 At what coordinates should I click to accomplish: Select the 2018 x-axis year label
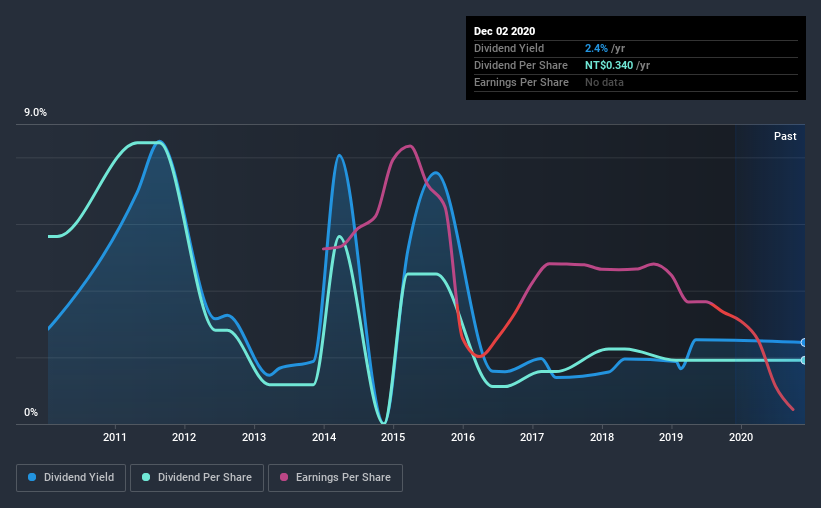tap(602, 437)
